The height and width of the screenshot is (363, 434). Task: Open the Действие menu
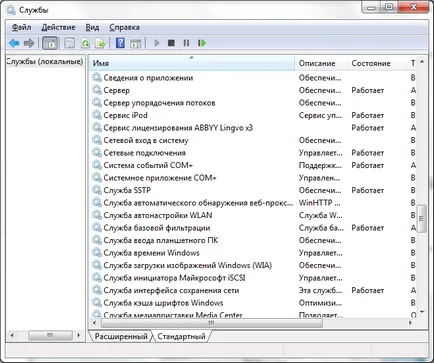pos(58,27)
